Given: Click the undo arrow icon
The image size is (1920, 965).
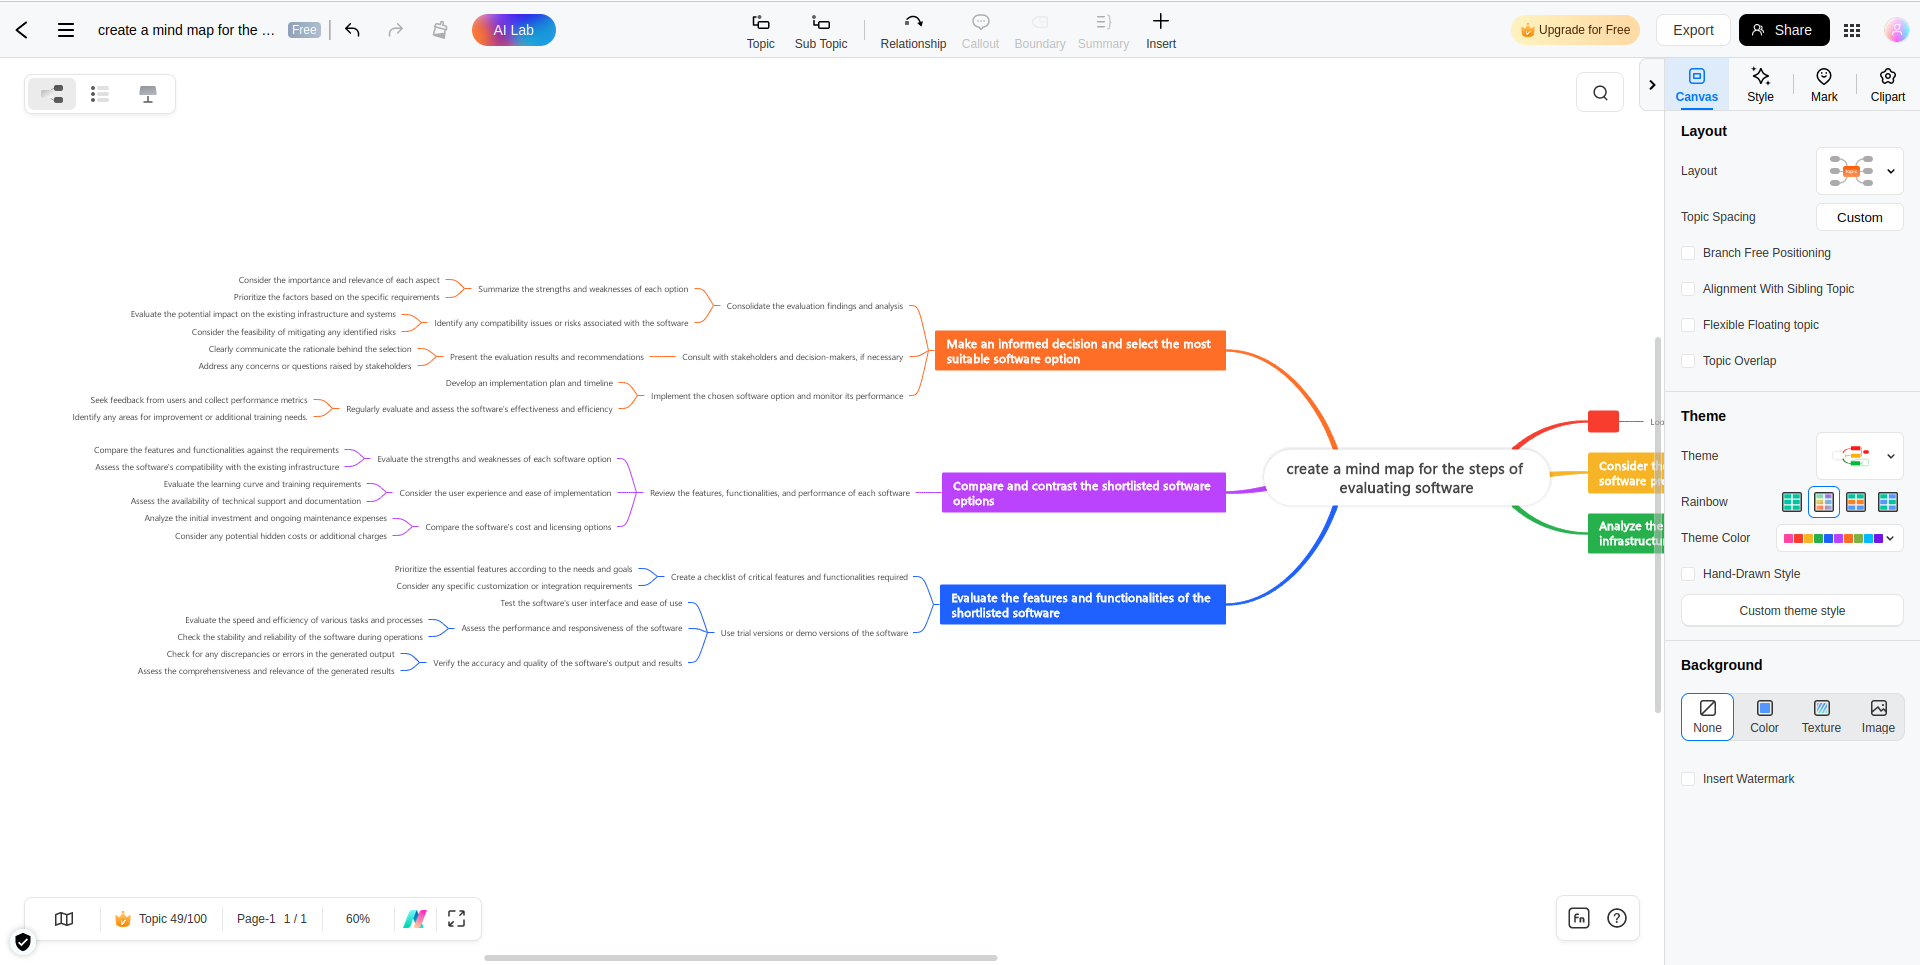Looking at the screenshot, I should click(352, 30).
